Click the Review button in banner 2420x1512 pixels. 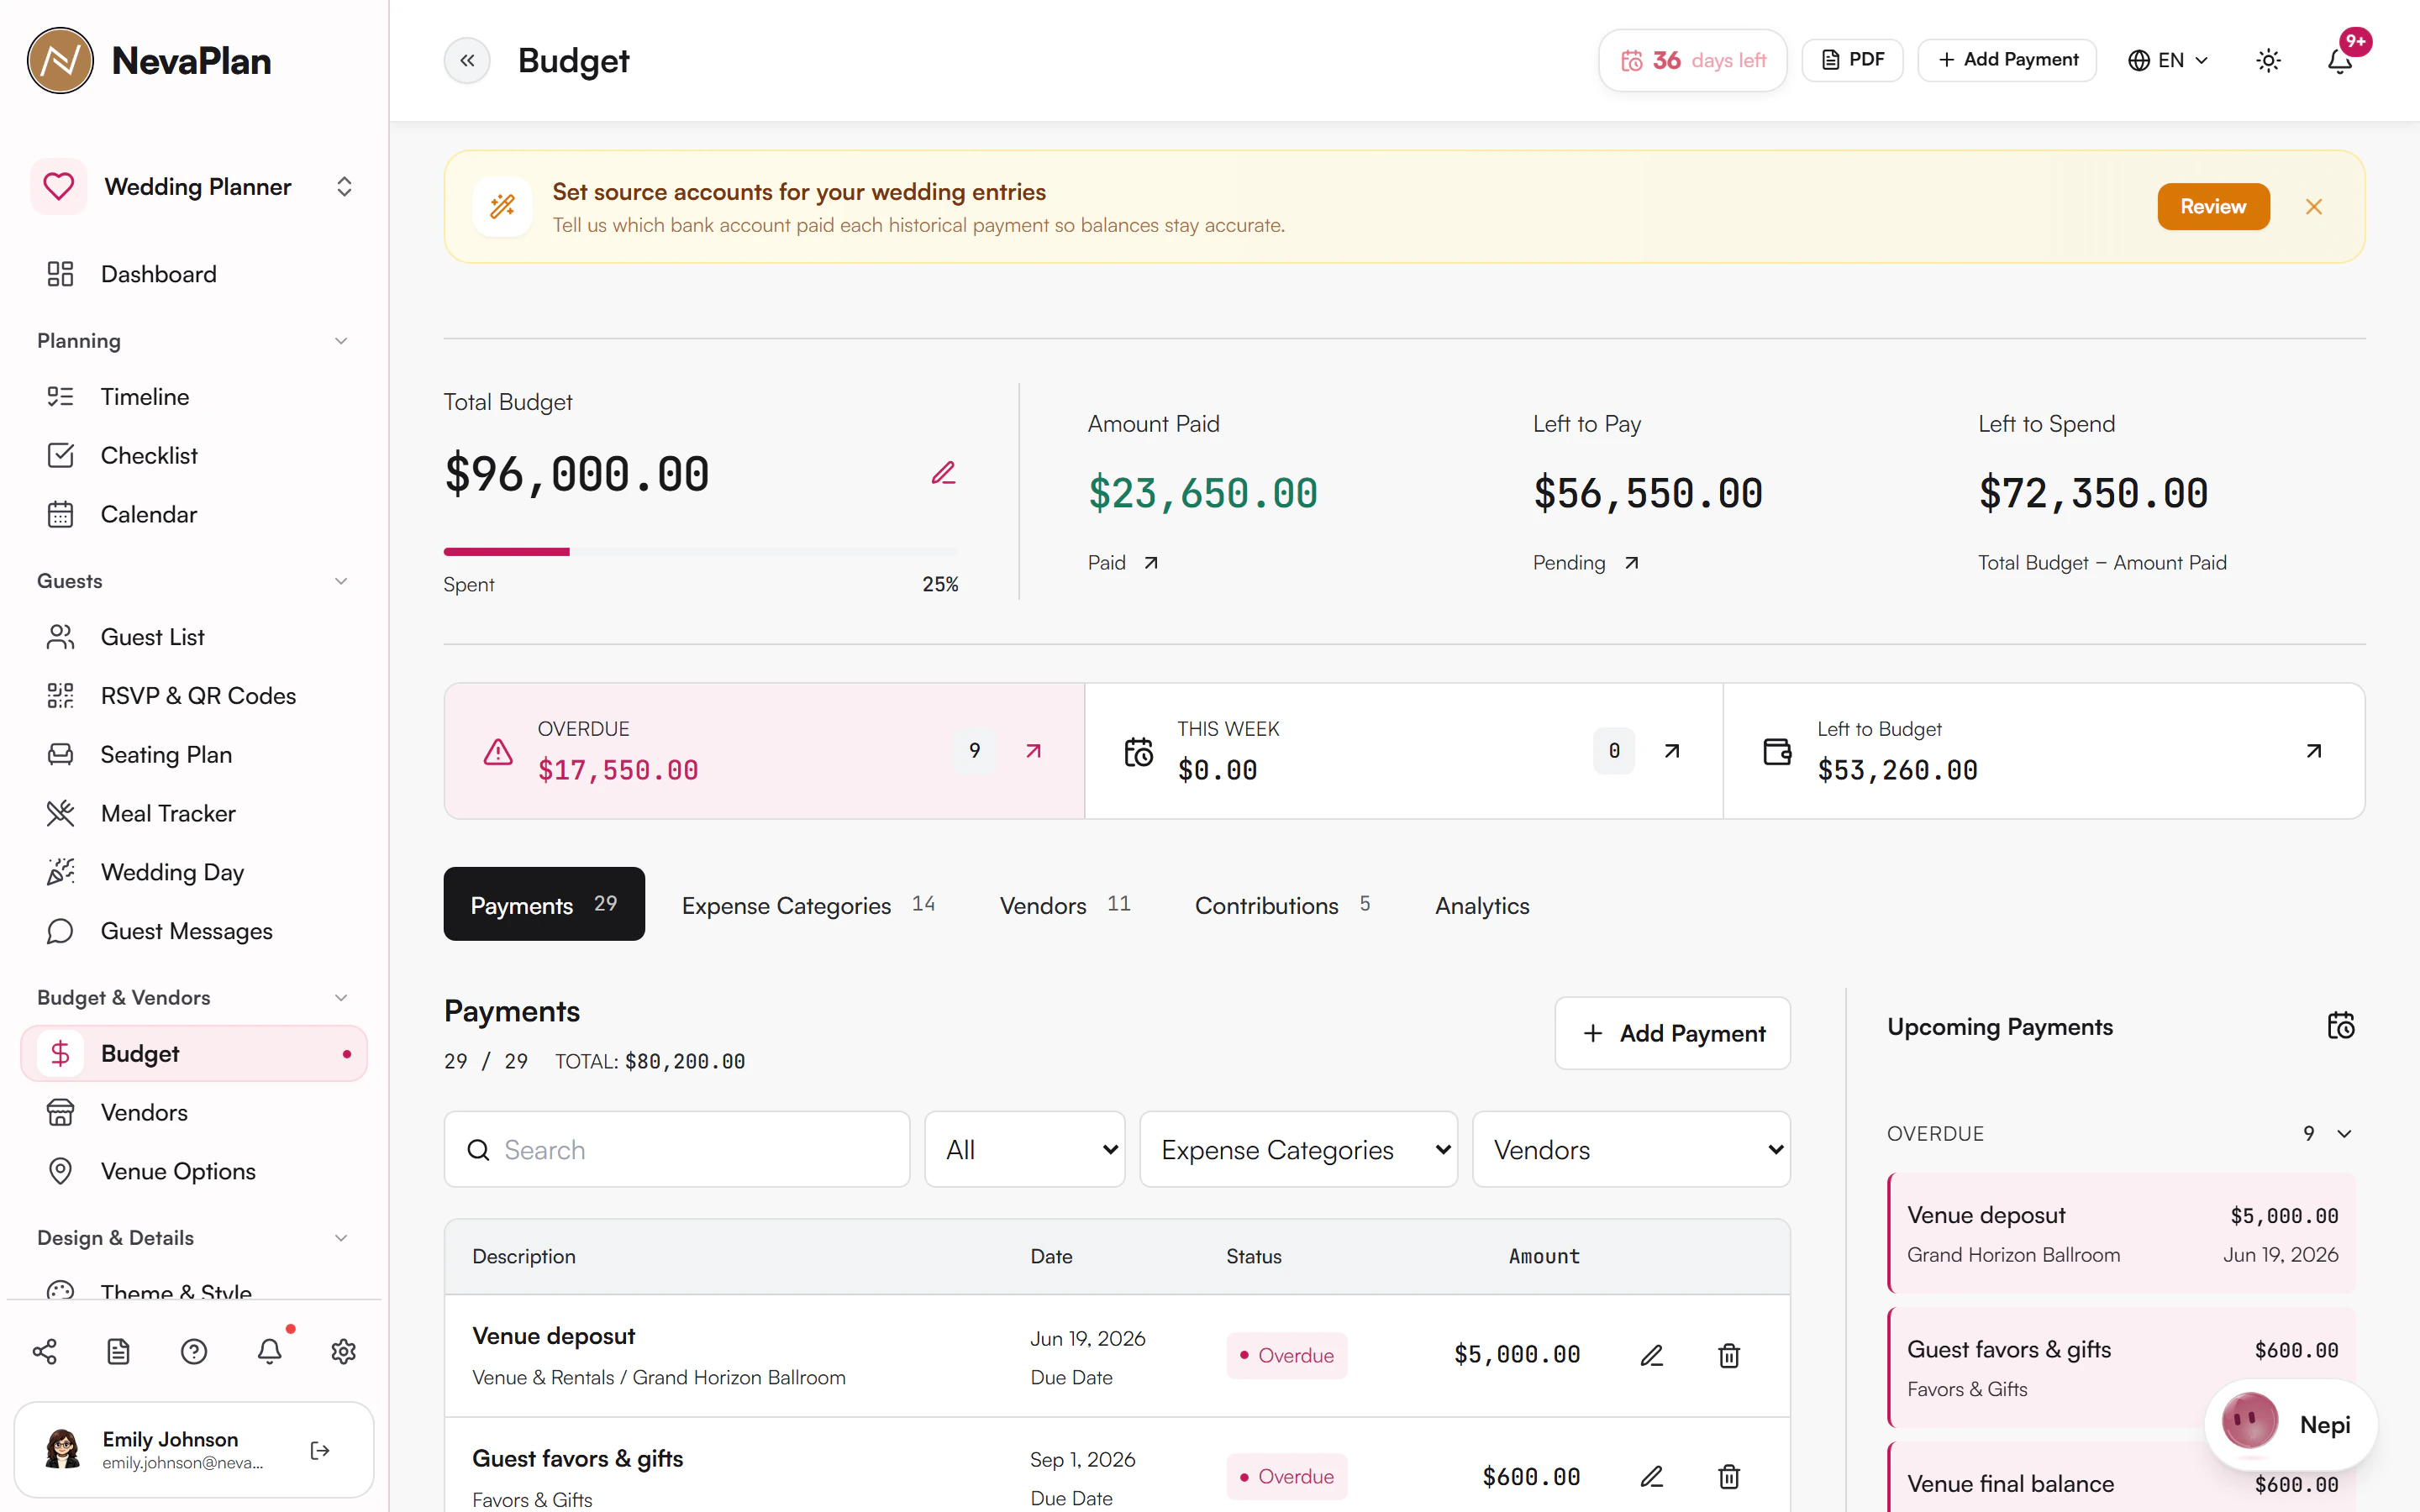click(2213, 207)
